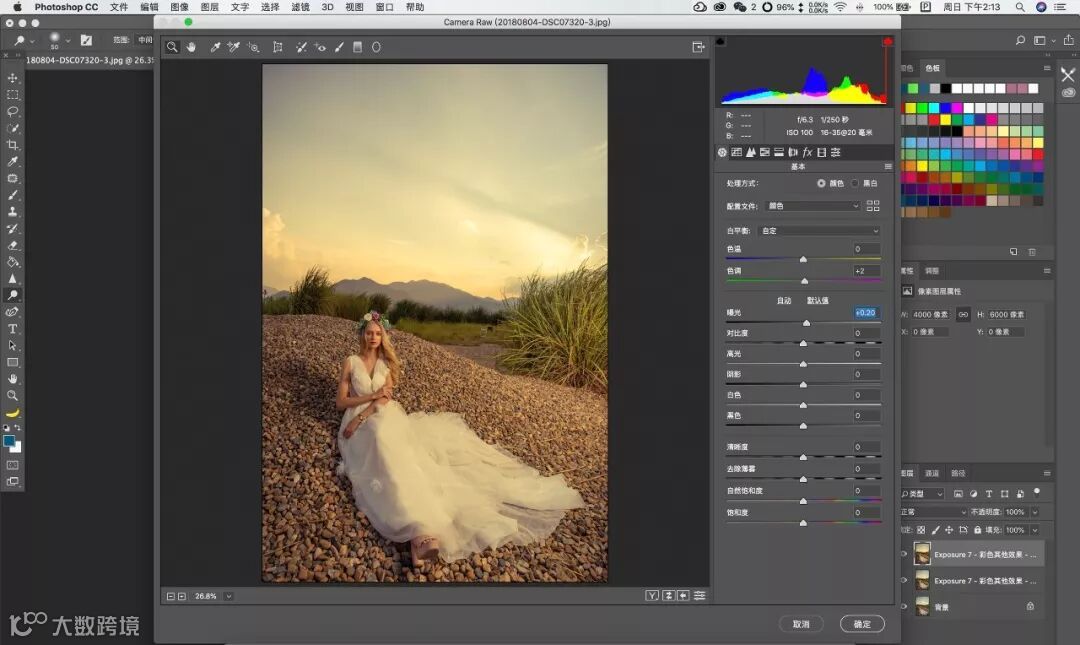Select the 颜色 treatment radio button
This screenshot has width=1080, height=645.
(x=821, y=183)
